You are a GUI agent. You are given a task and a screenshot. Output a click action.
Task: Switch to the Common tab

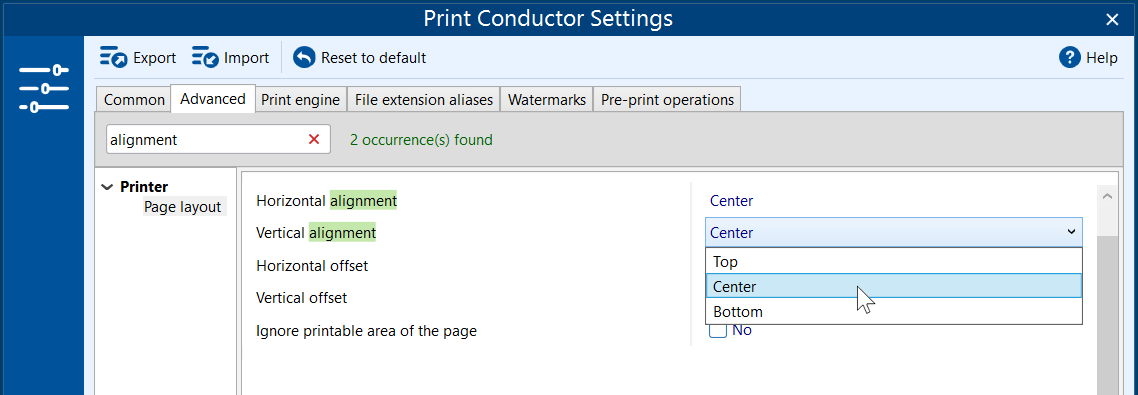[x=134, y=100]
